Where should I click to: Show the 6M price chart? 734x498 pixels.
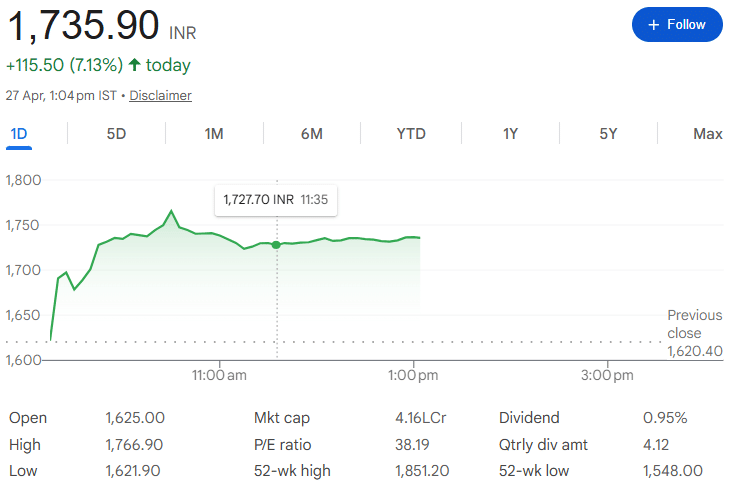click(312, 134)
